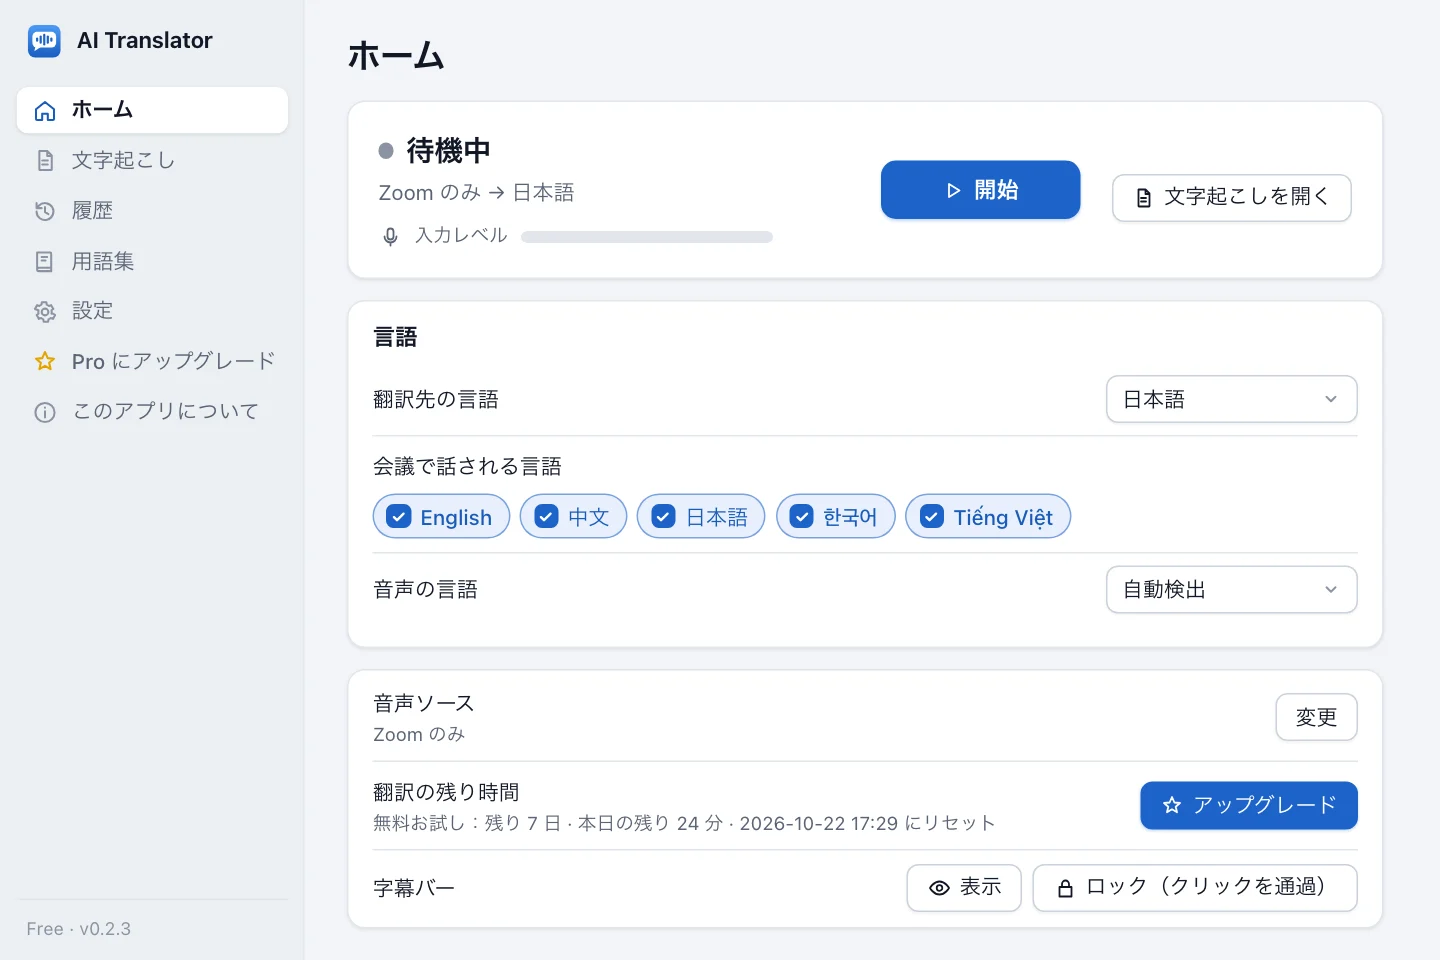Uncheck the 中文 language checkbox
This screenshot has width=1440, height=960.
(x=546, y=517)
